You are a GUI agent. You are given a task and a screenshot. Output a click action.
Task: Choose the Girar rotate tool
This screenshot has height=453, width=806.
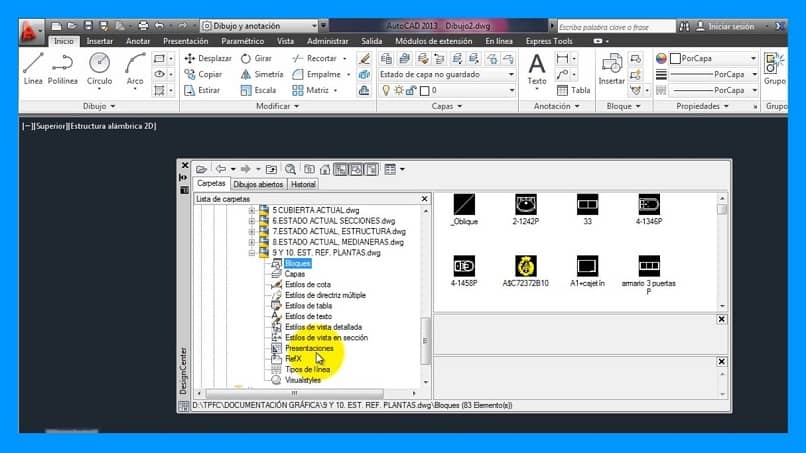(256, 58)
